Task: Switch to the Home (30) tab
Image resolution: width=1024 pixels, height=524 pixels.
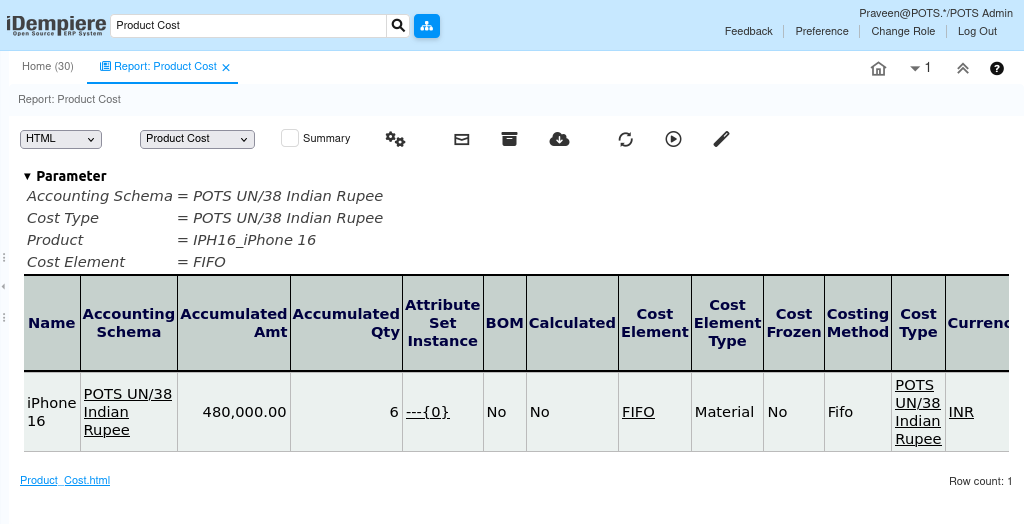Action: (48, 67)
